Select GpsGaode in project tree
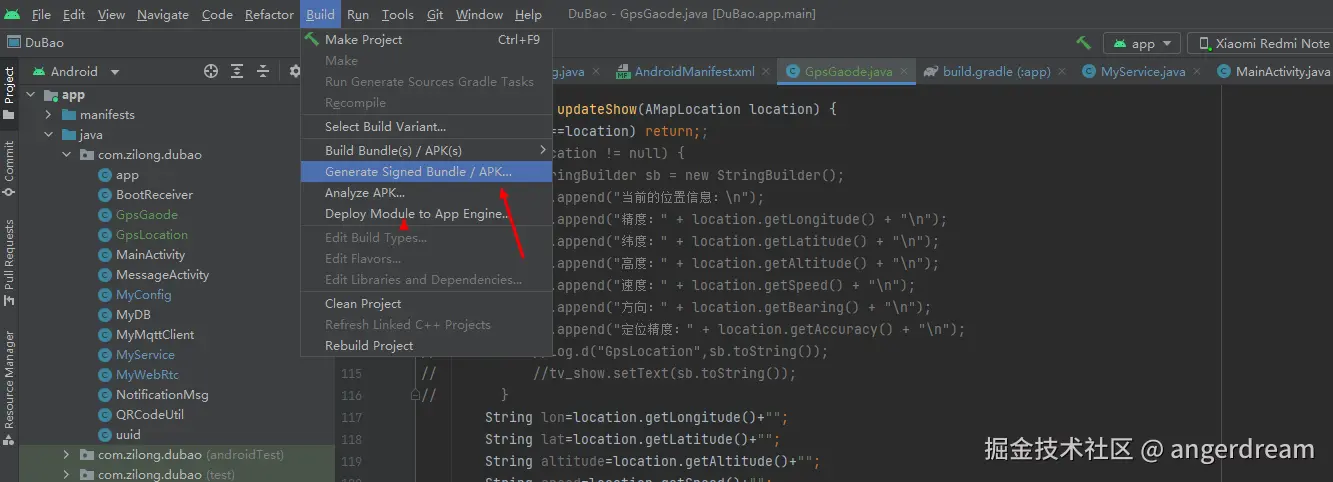The image size is (1333, 482). click(146, 215)
